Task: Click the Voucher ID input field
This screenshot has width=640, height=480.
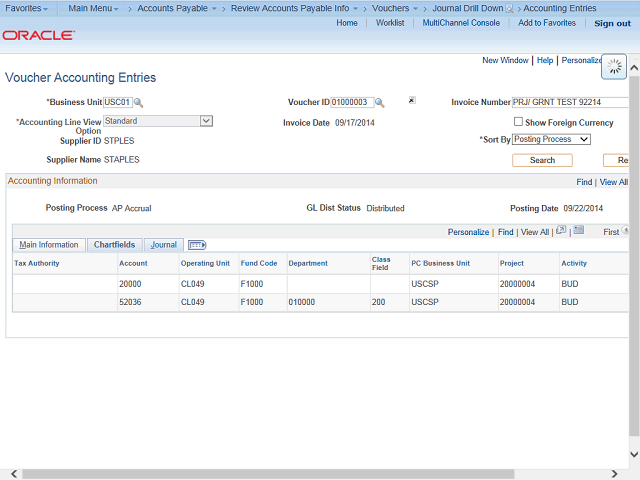Action: [x=352, y=102]
